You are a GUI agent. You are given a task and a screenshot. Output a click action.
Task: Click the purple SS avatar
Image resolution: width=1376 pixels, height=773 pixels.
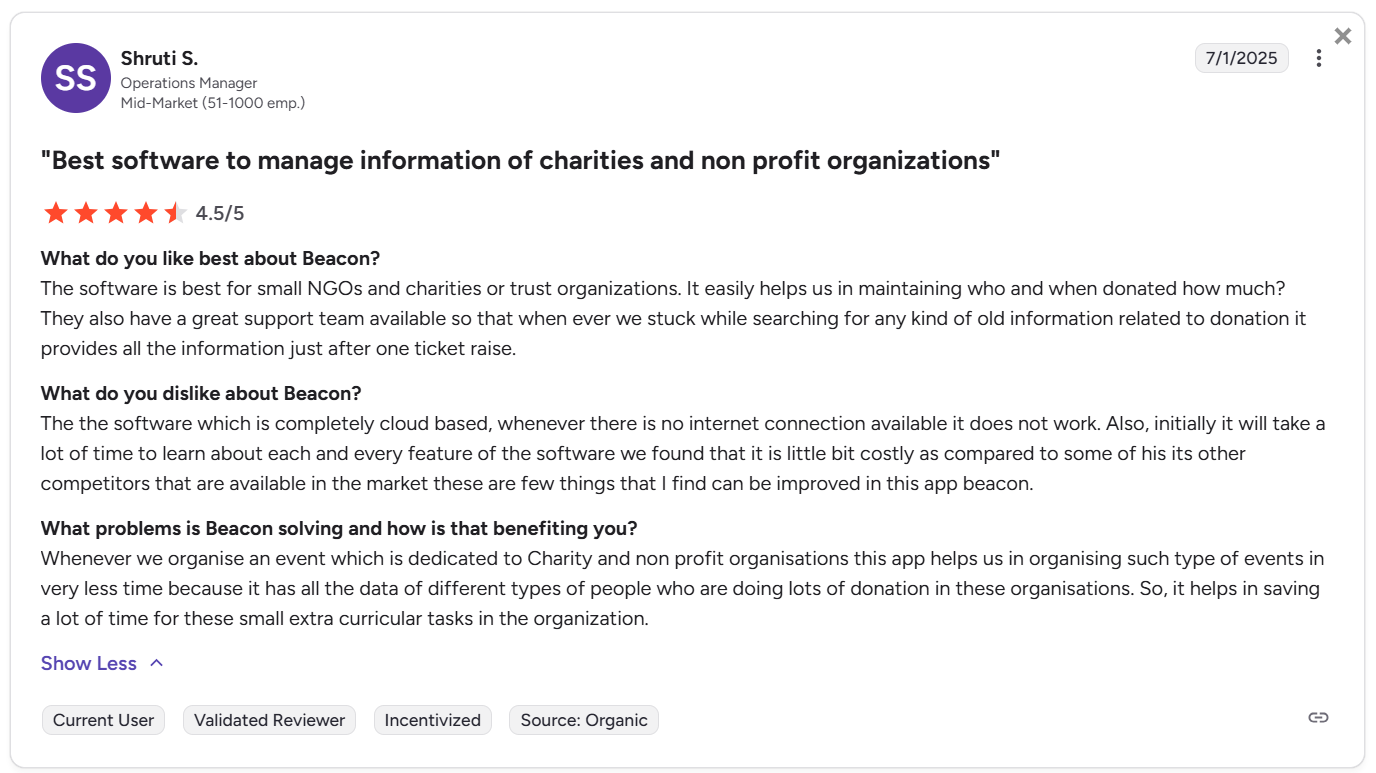76,78
